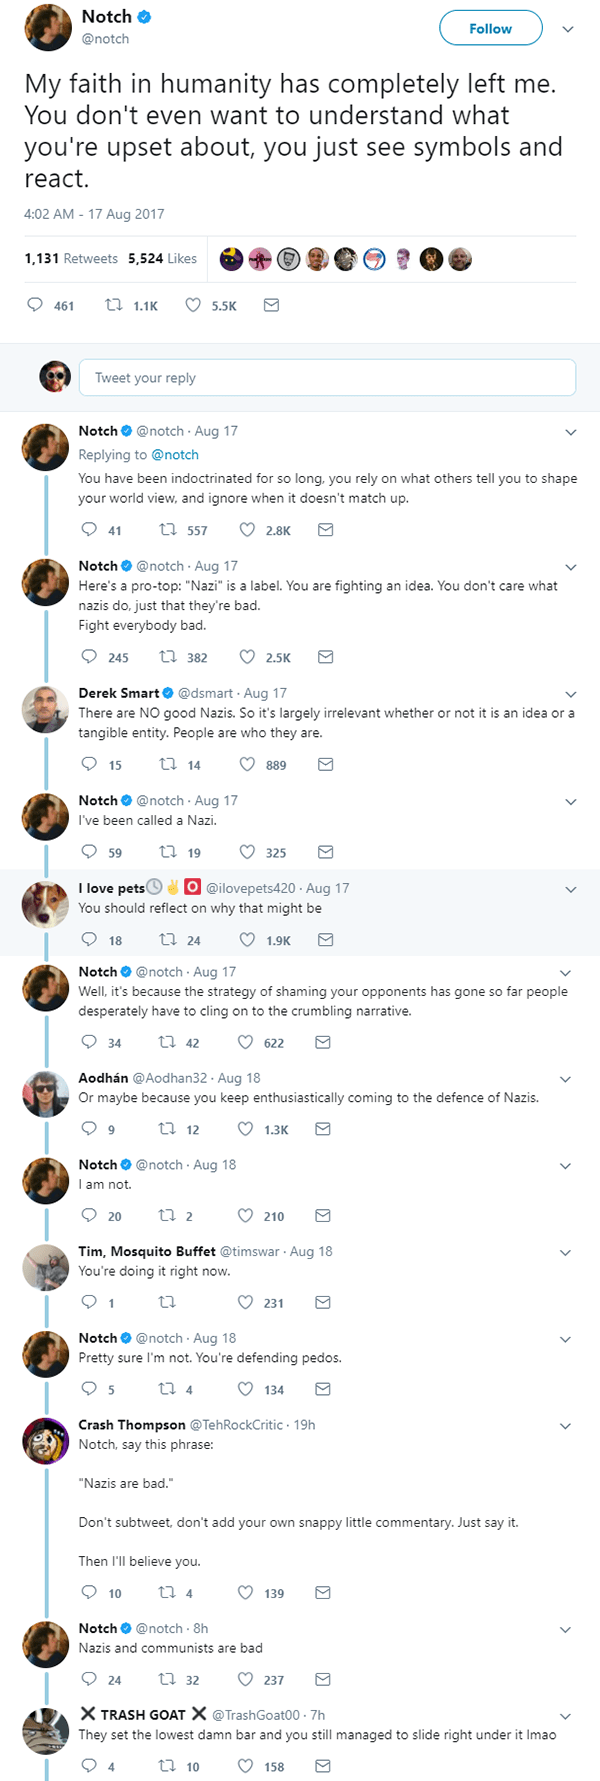Like Derek Smart's reply with 889 likes

pos(246,764)
